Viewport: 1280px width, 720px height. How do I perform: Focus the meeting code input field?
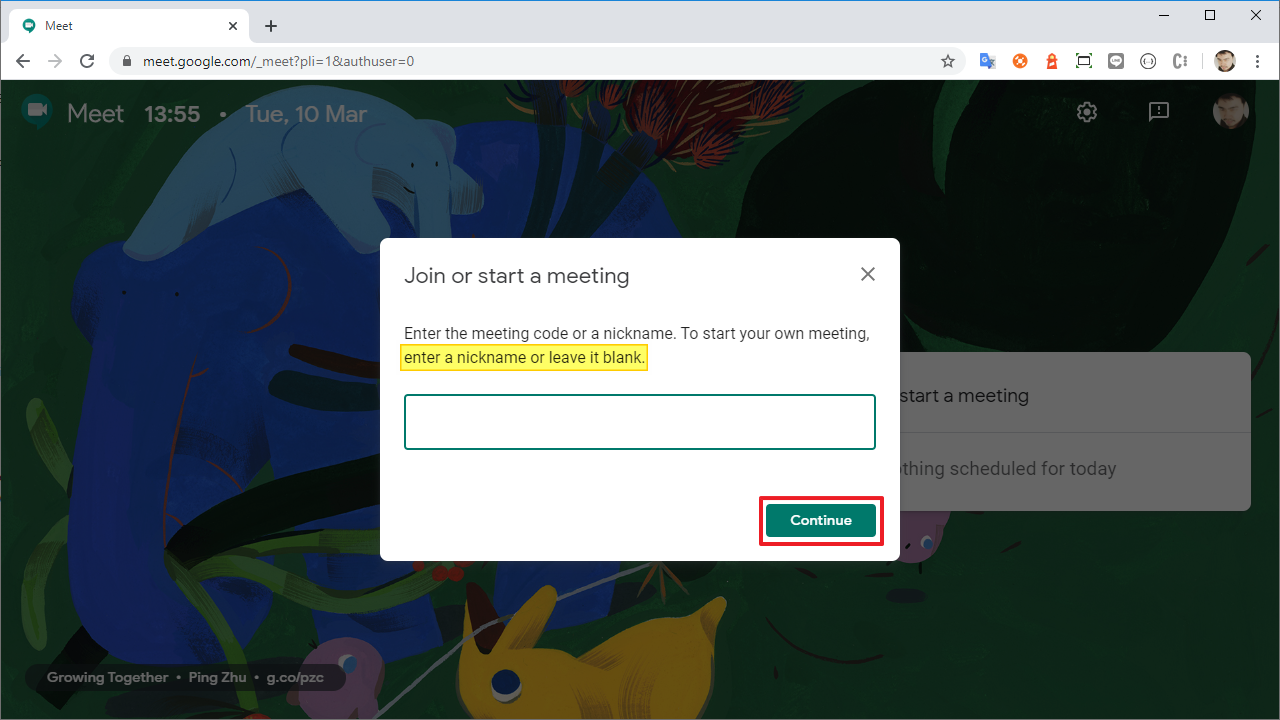pos(640,422)
